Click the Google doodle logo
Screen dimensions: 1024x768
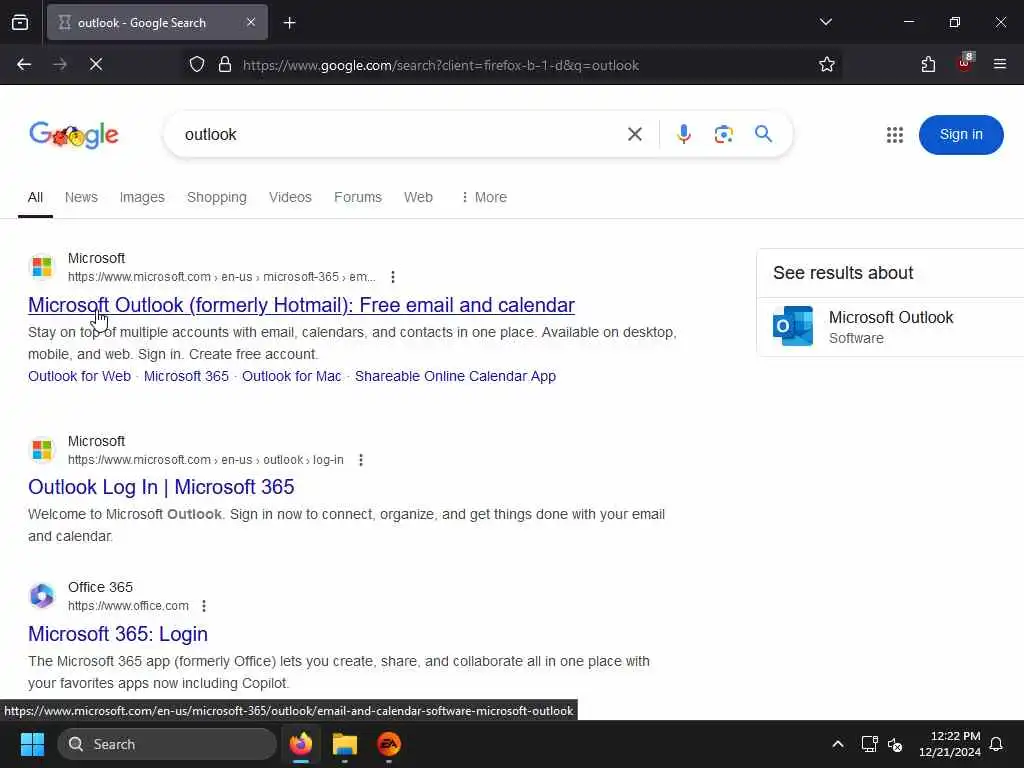click(x=74, y=135)
